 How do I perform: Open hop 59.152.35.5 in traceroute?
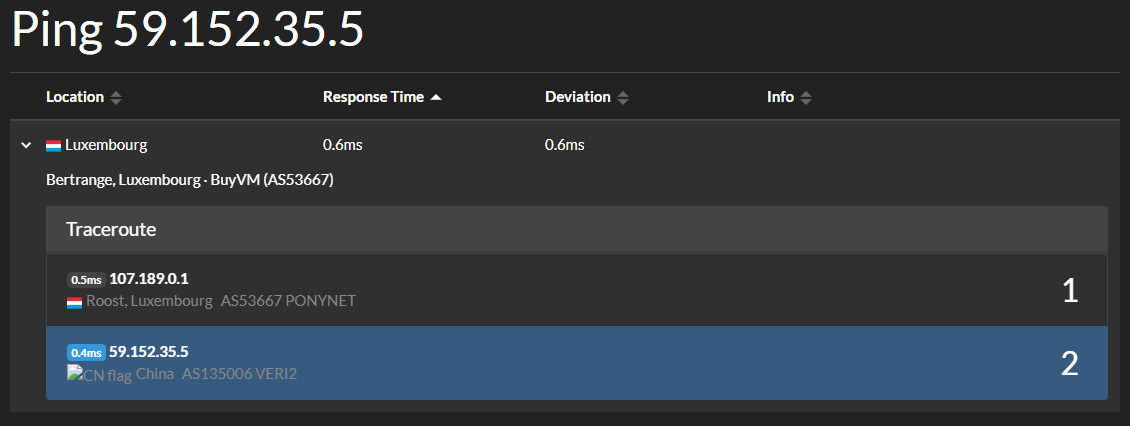pos(149,352)
